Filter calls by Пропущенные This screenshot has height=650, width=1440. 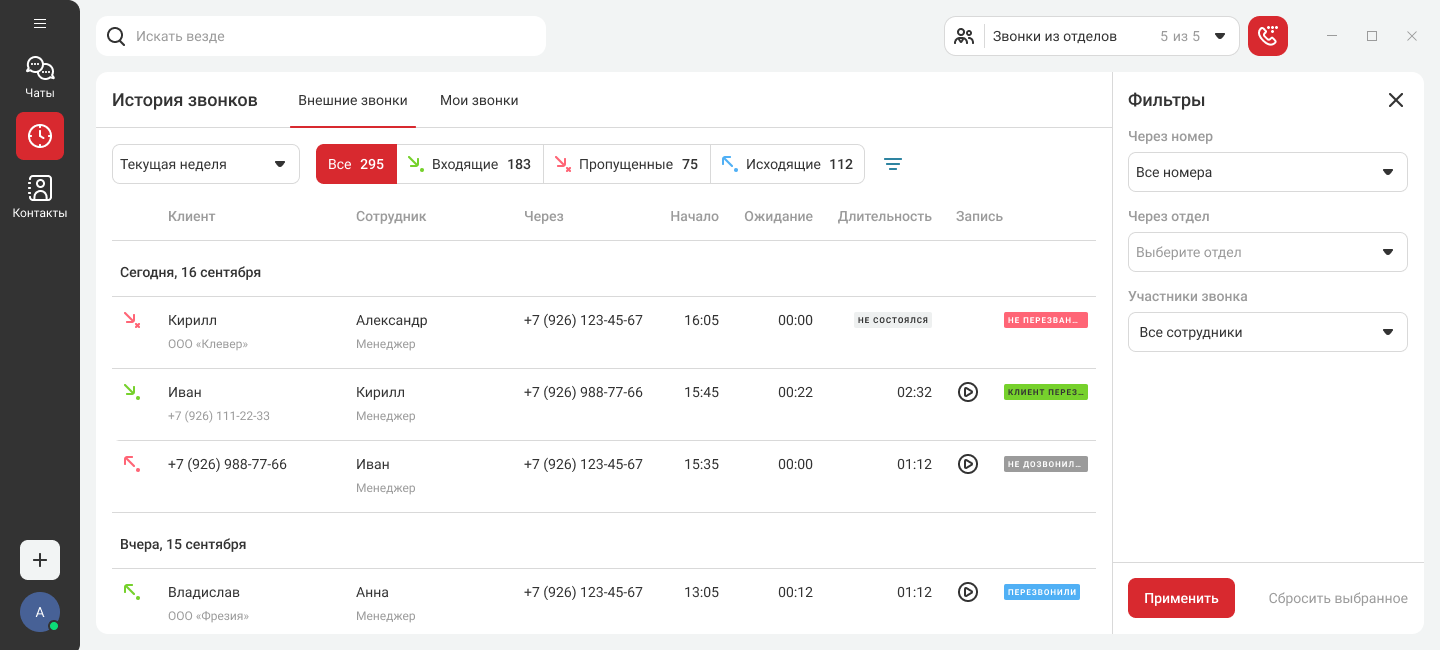tap(627, 164)
